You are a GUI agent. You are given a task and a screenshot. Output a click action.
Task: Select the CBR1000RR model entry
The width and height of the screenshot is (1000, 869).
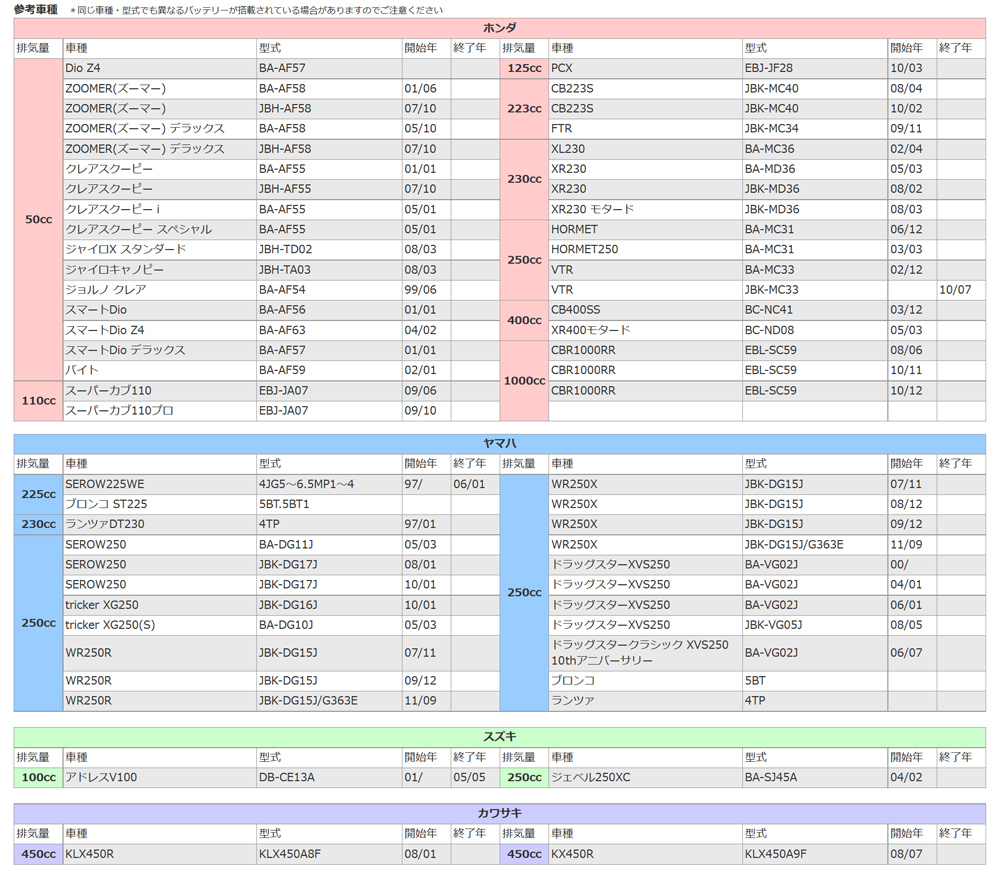coord(584,350)
